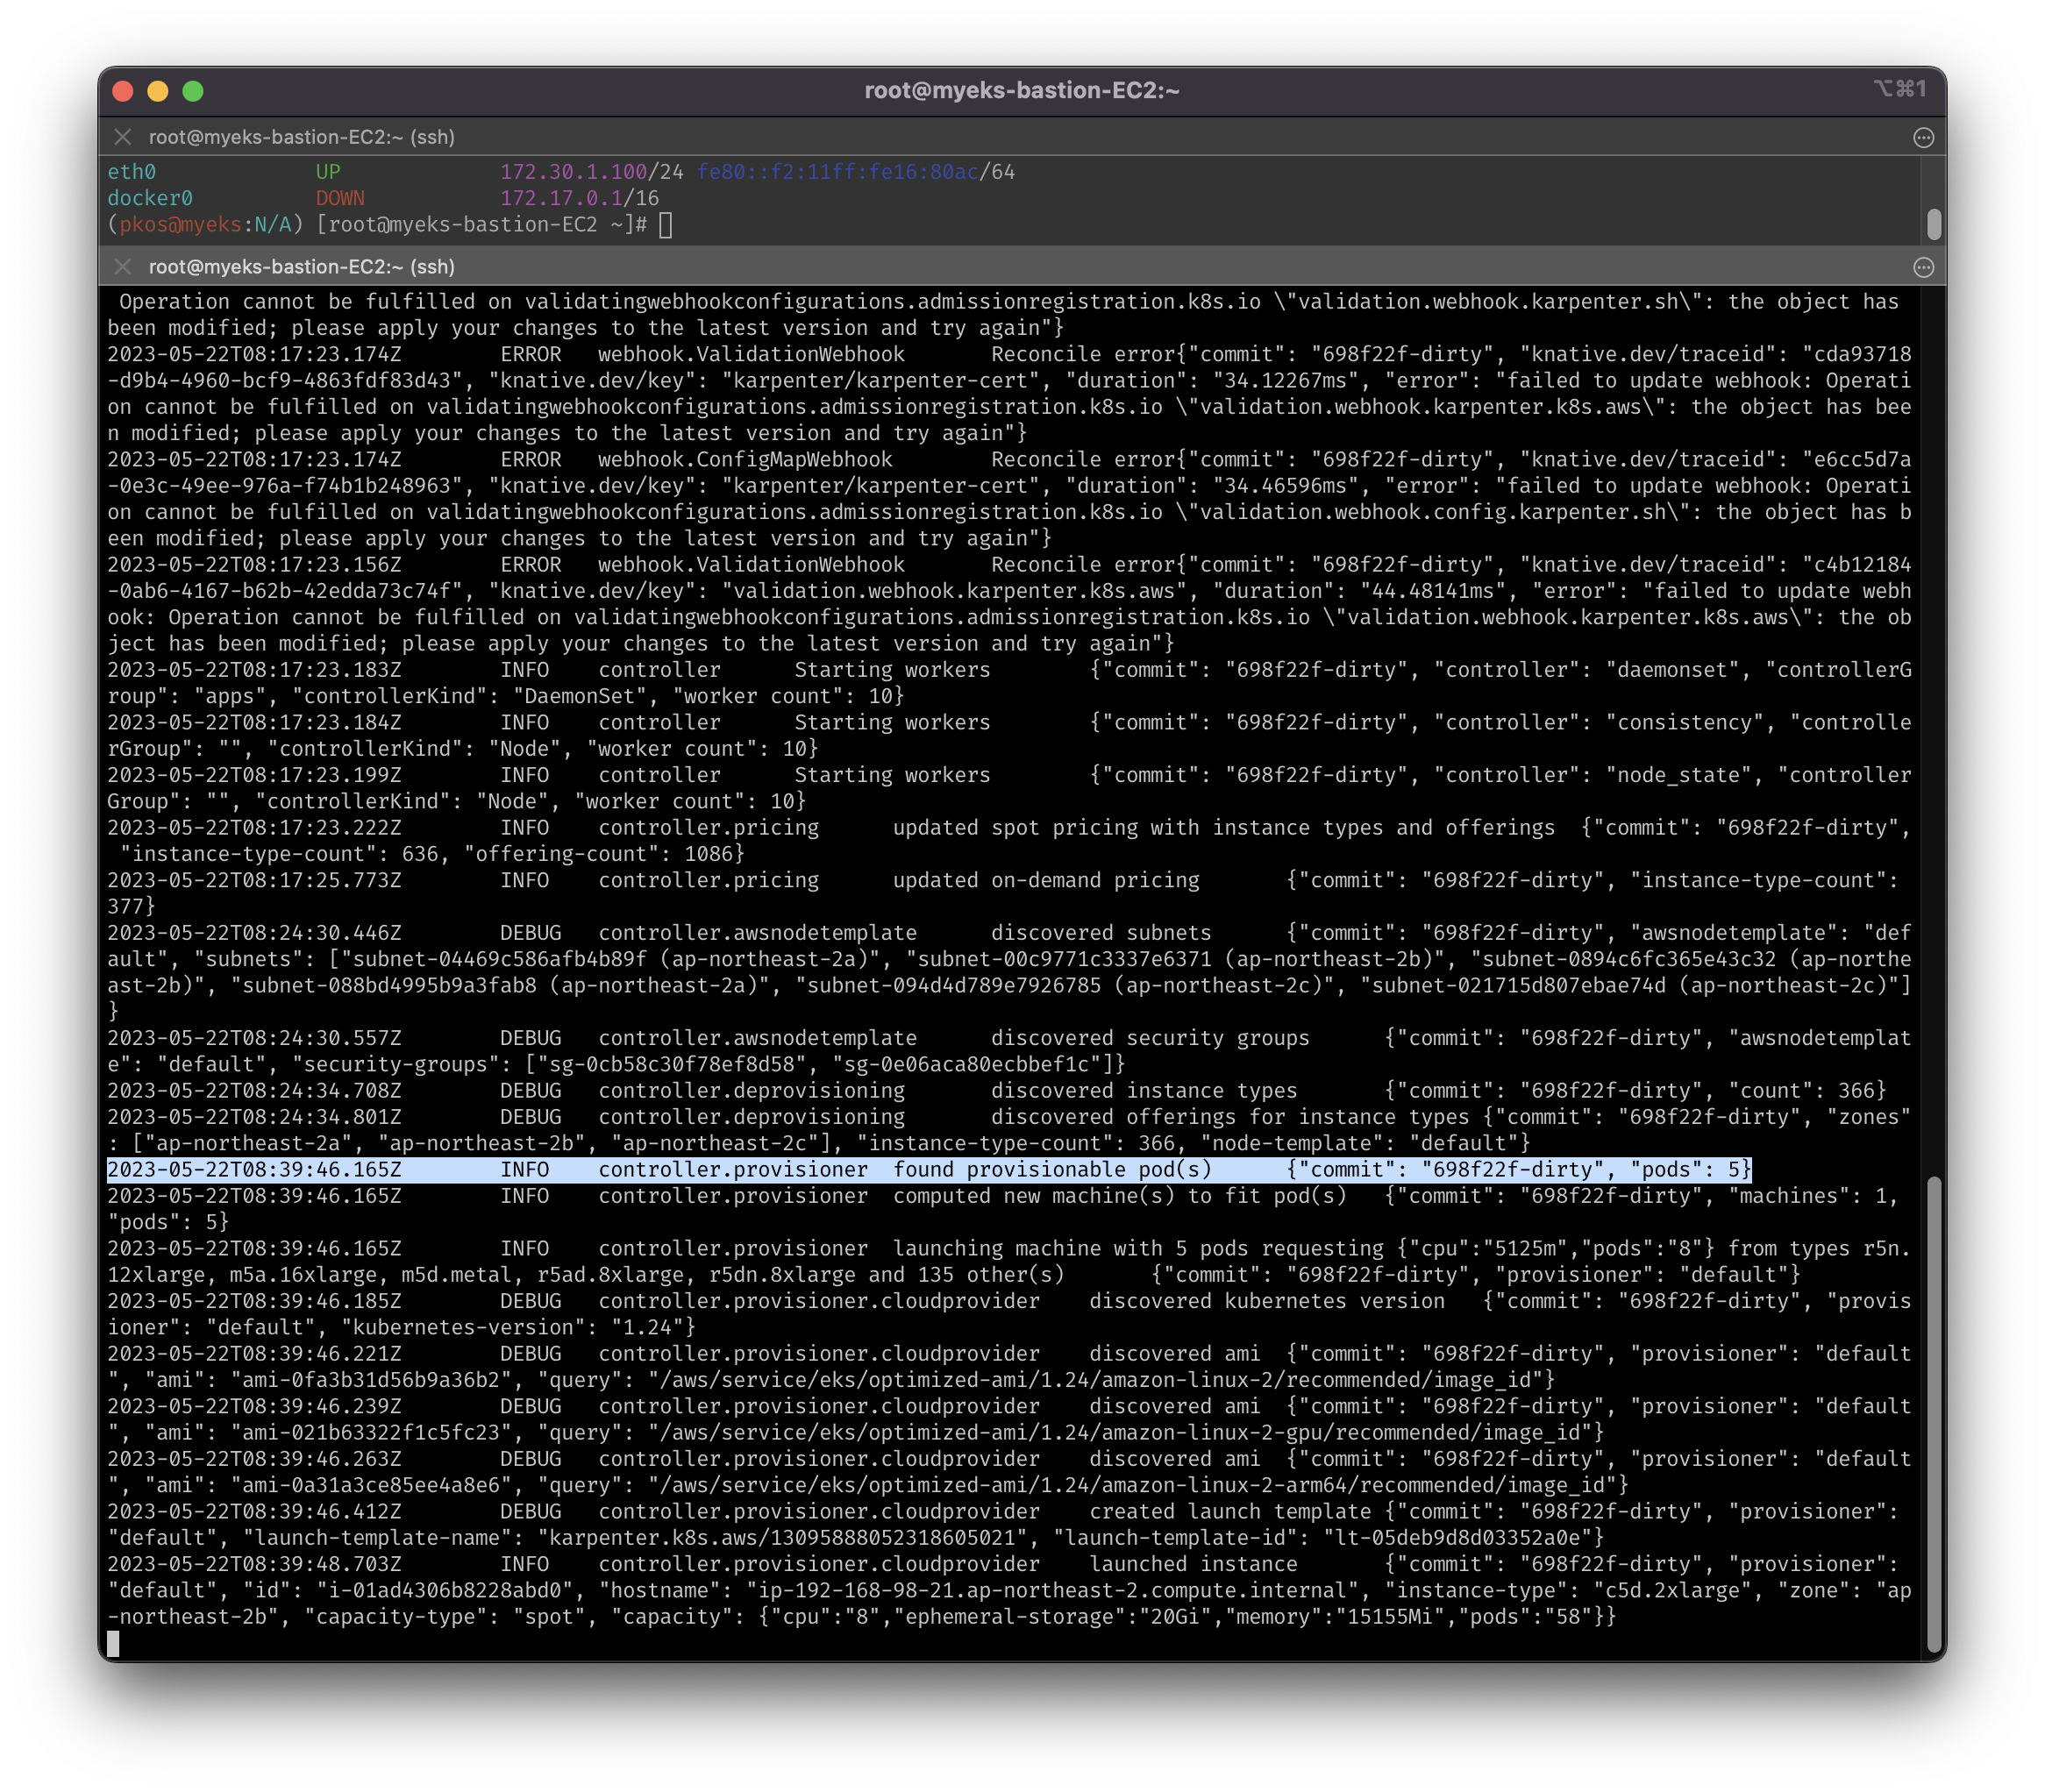Click the IPv6 address fe80::f2:11ff:fe16:80ac
The width and height of the screenshot is (2045, 1792).
[x=838, y=172]
